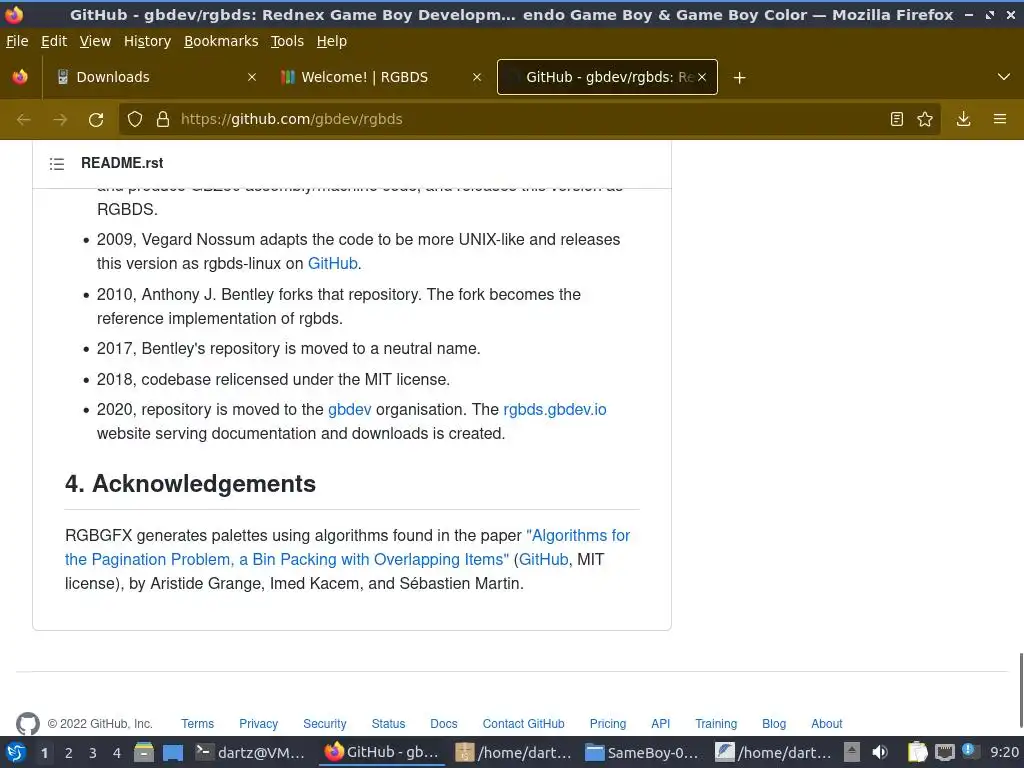Select the GitHub - gbdev/rgbds tab
The image size is (1024, 768).
point(607,77)
